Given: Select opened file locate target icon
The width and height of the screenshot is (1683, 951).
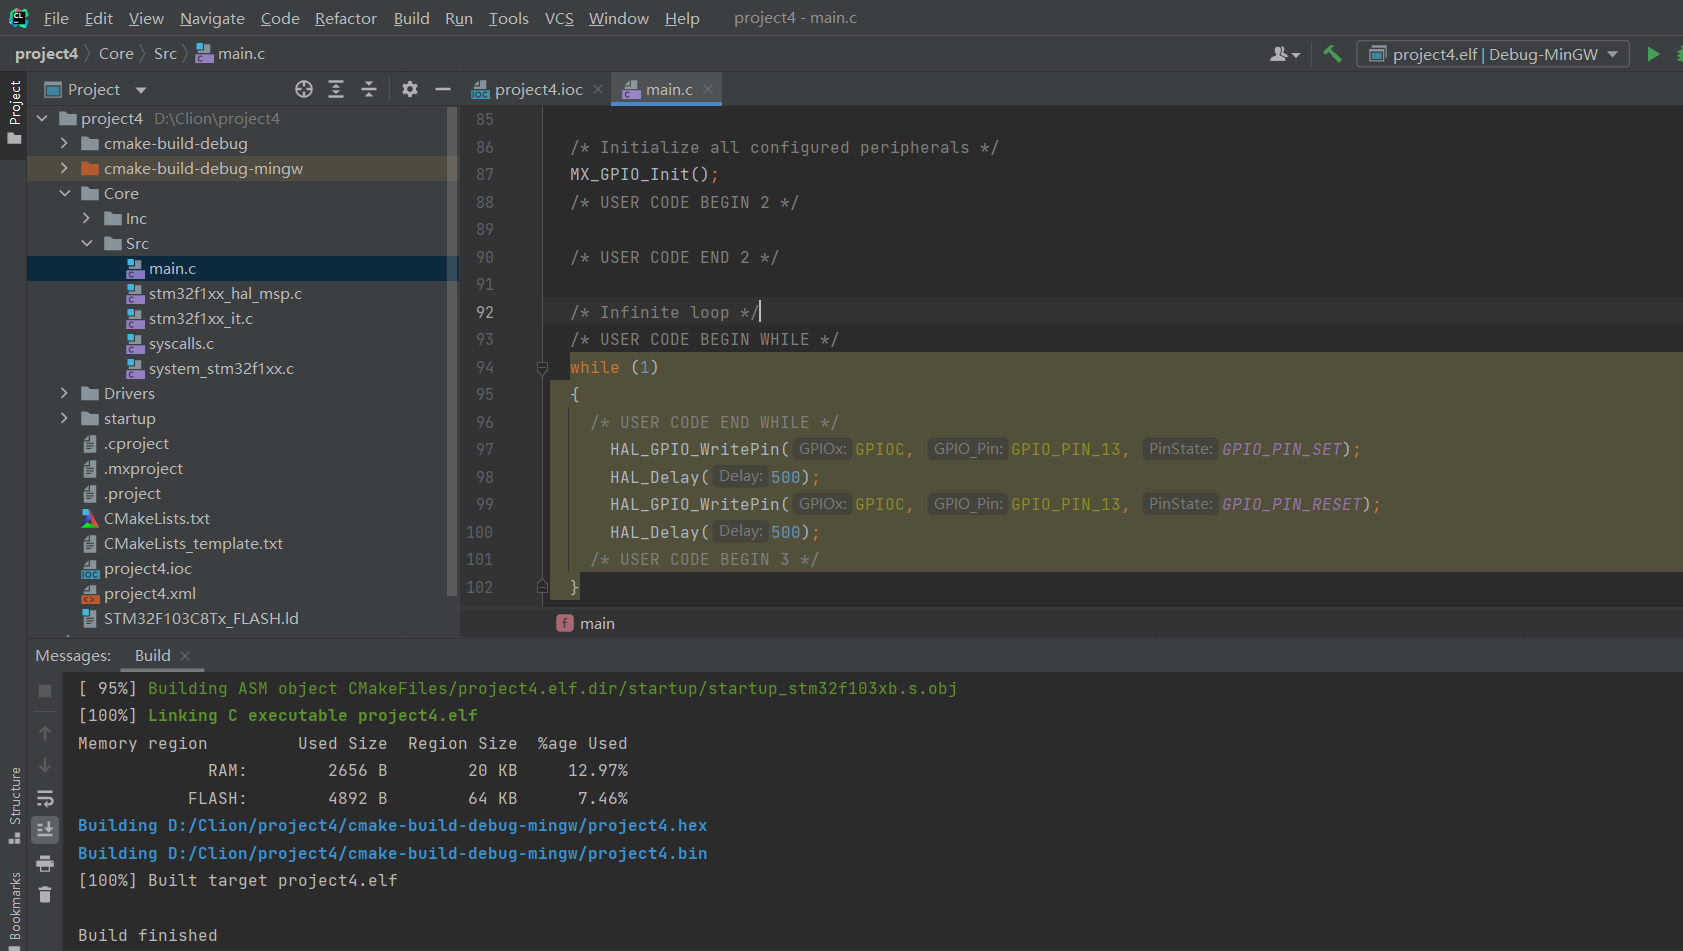Looking at the screenshot, I should pyautogui.click(x=304, y=89).
